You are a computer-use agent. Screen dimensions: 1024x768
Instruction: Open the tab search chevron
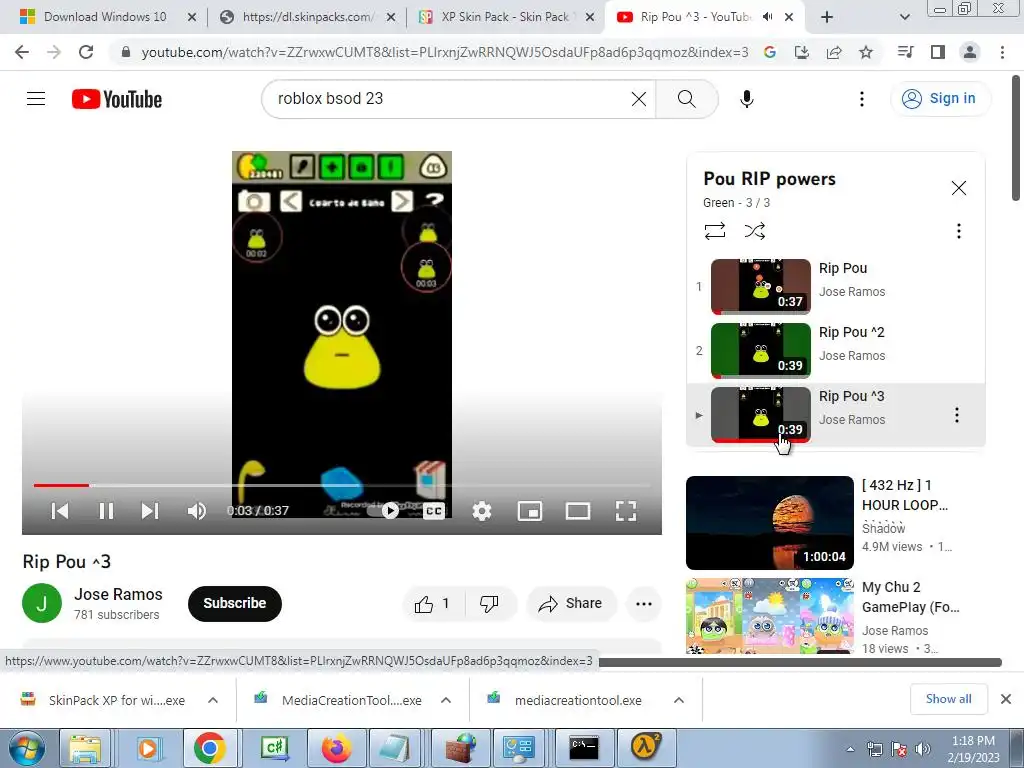[904, 17]
